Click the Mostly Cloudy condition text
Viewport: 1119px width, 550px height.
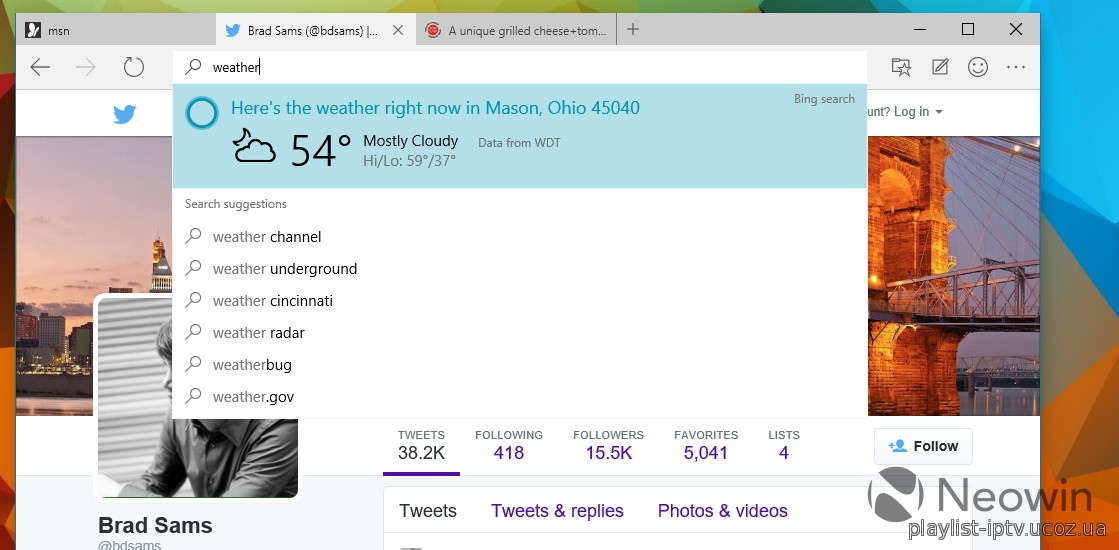[410, 141]
